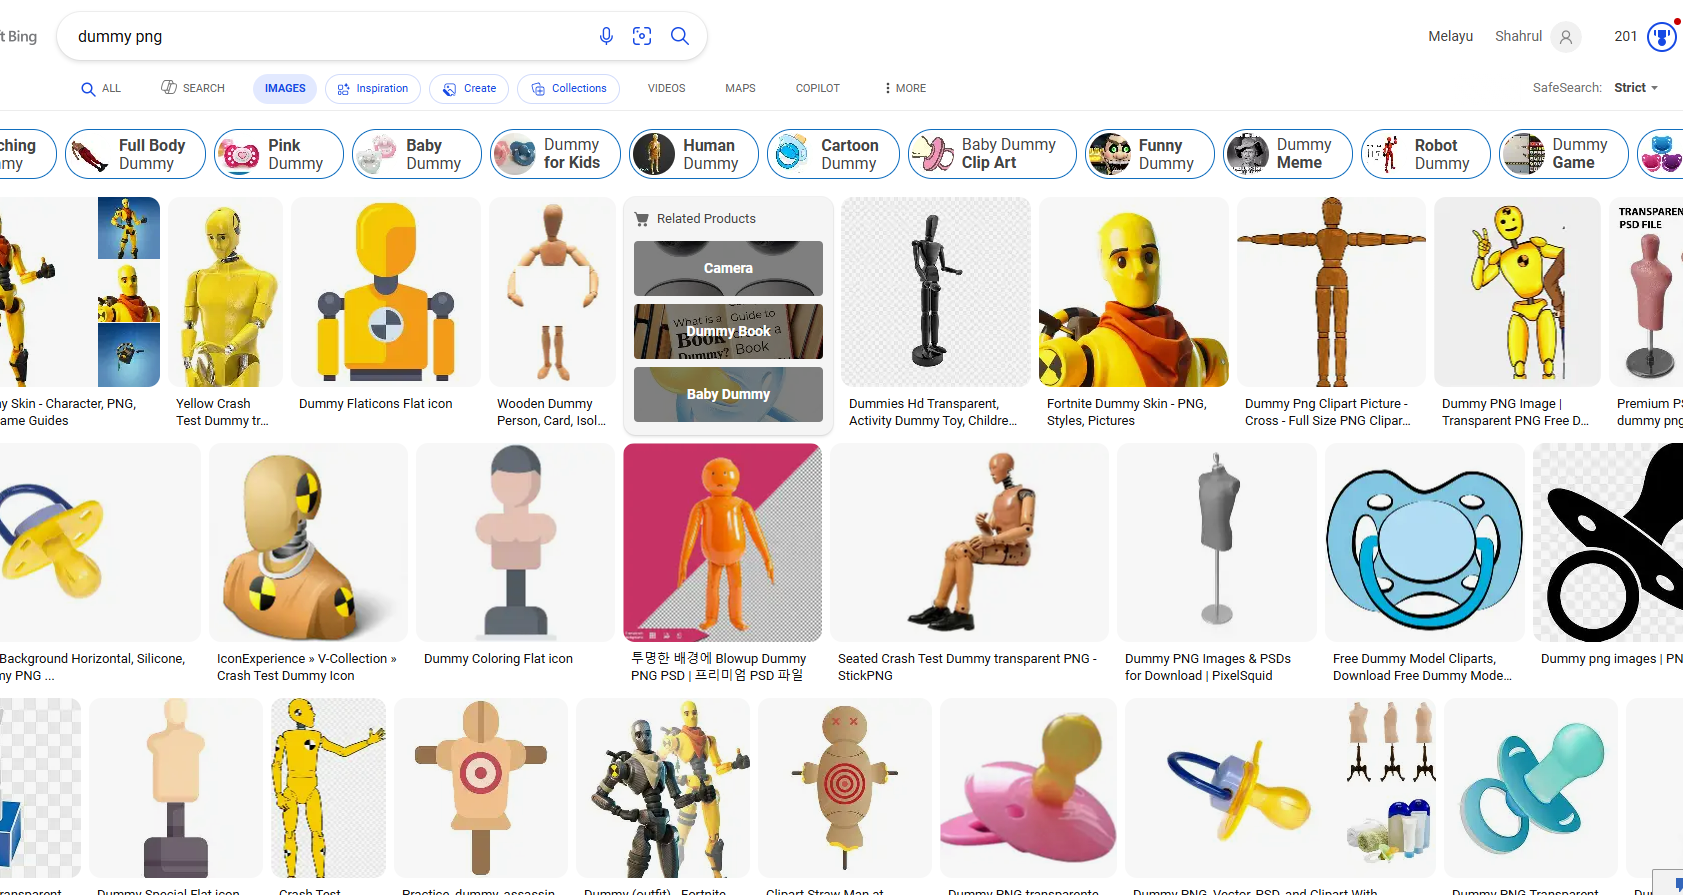Click the Shahrul profile avatar icon

click(x=1566, y=37)
